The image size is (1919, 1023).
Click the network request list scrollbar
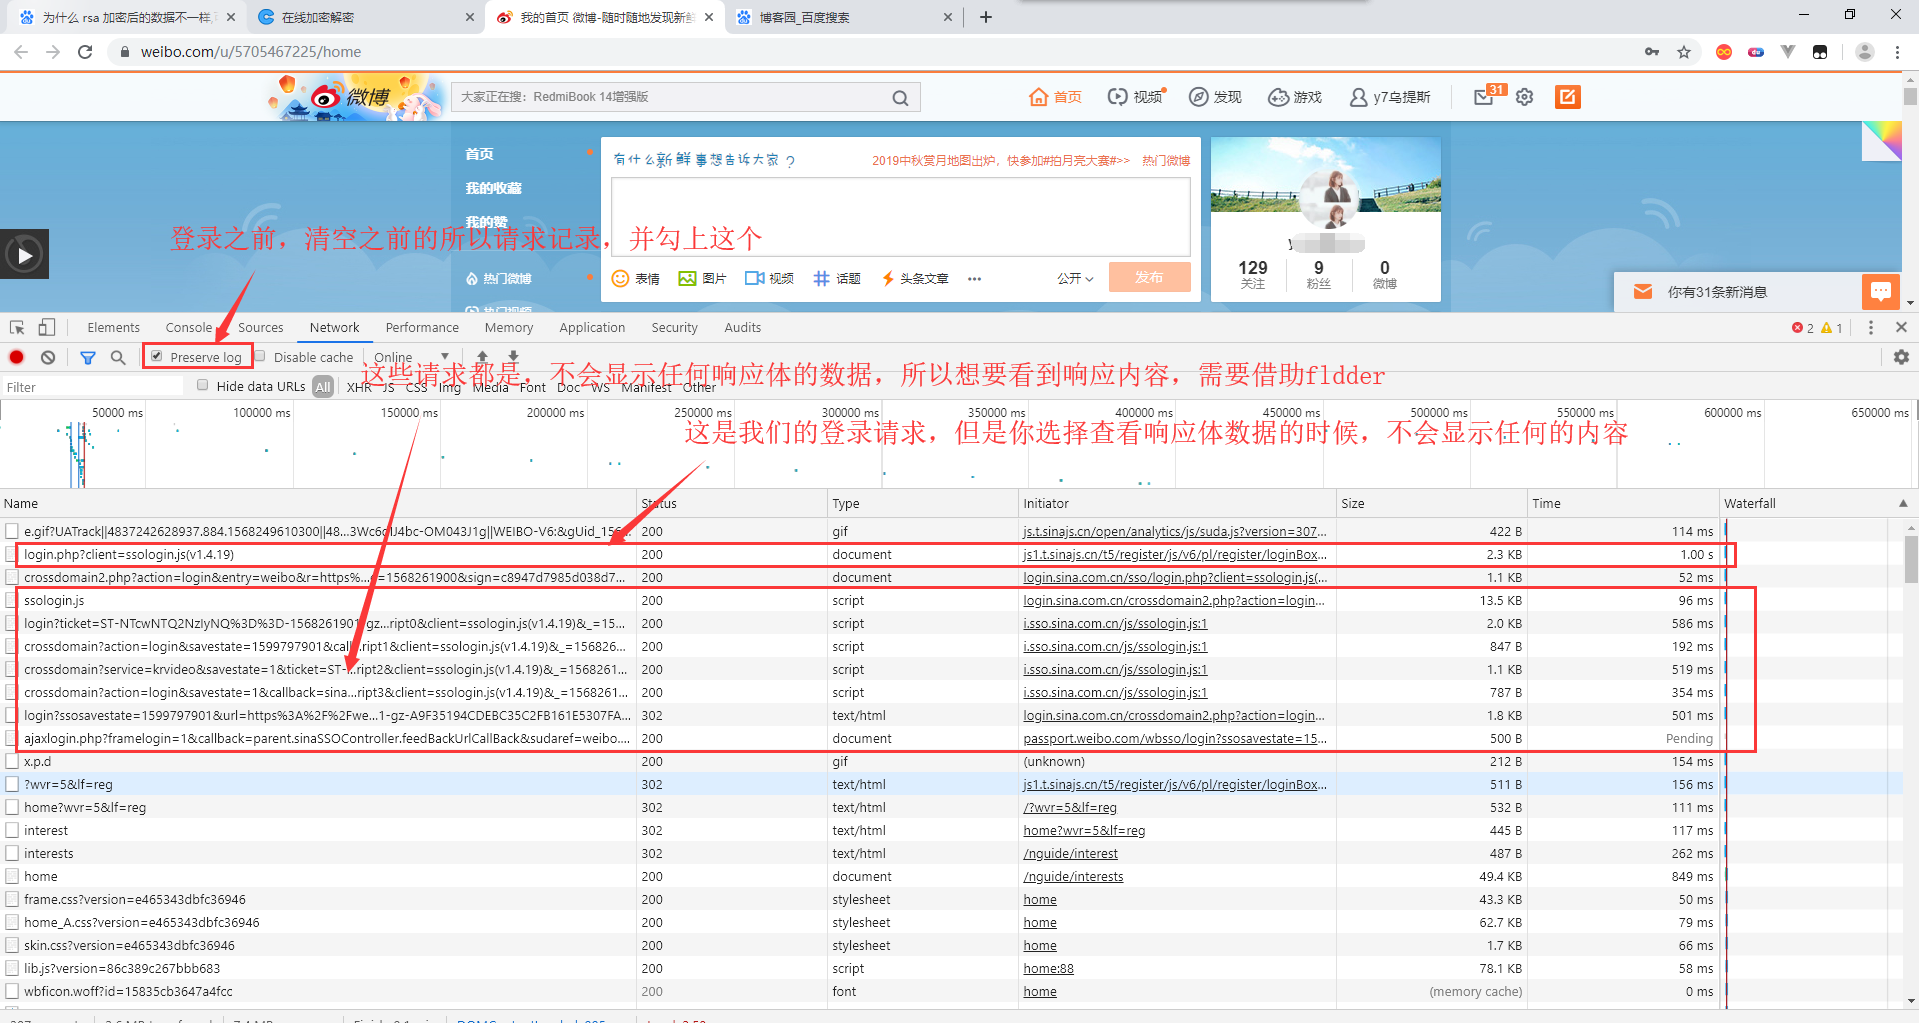click(x=1911, y=560)
